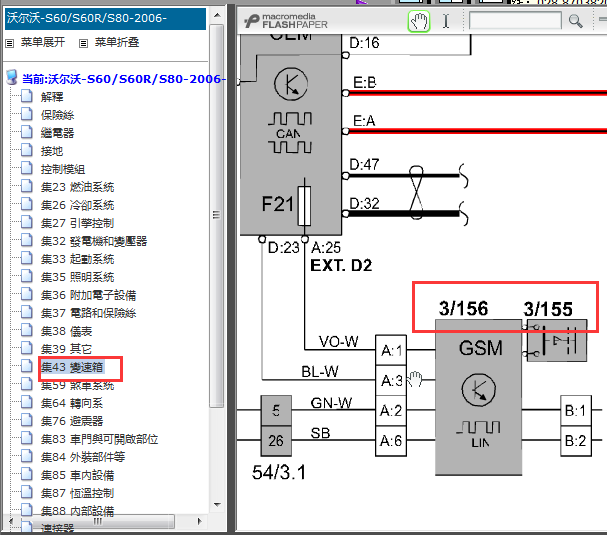Open the 繼電器 tree item
This screenshot has width=607, height=535.
point(57,133)
